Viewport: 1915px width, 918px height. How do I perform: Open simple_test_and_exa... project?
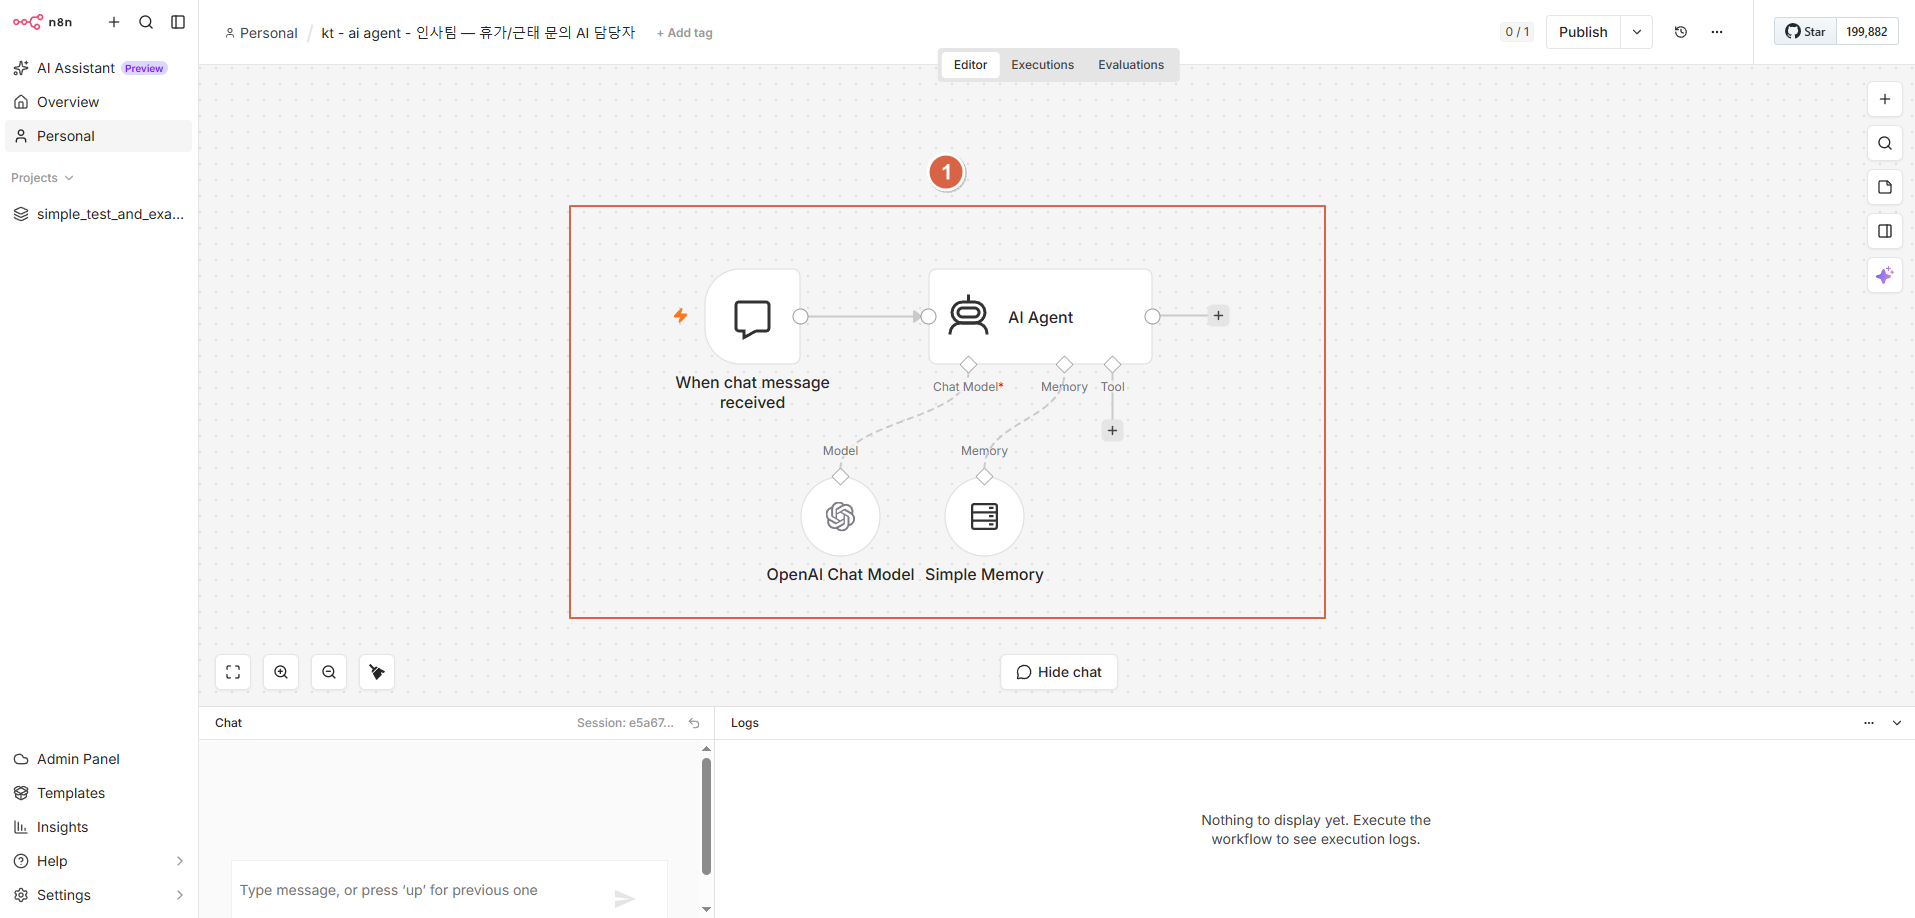point(98,214)
